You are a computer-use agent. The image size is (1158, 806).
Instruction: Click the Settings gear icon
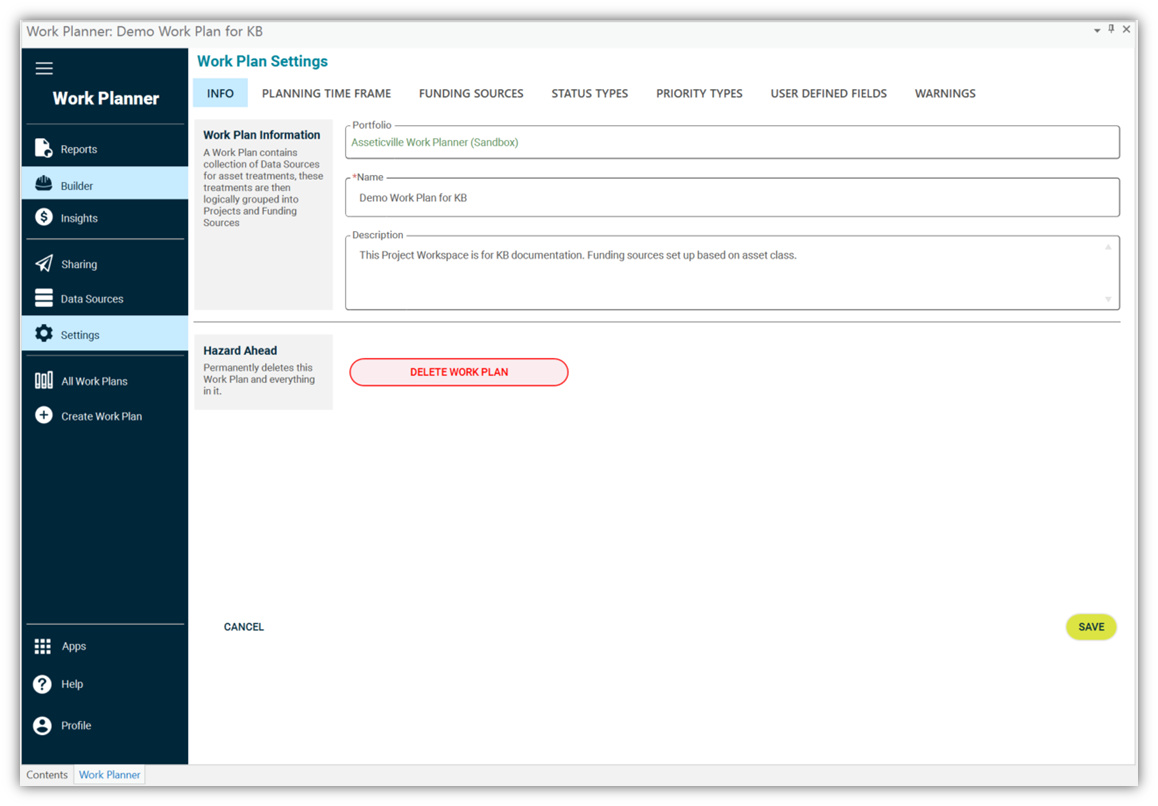pyautogui.click(x=44, y=334)
